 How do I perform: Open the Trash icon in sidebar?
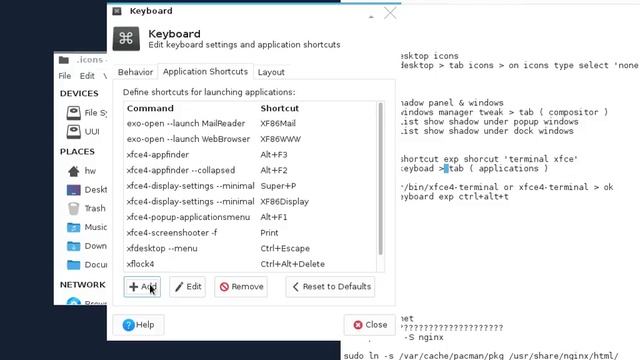coord(73,209)
